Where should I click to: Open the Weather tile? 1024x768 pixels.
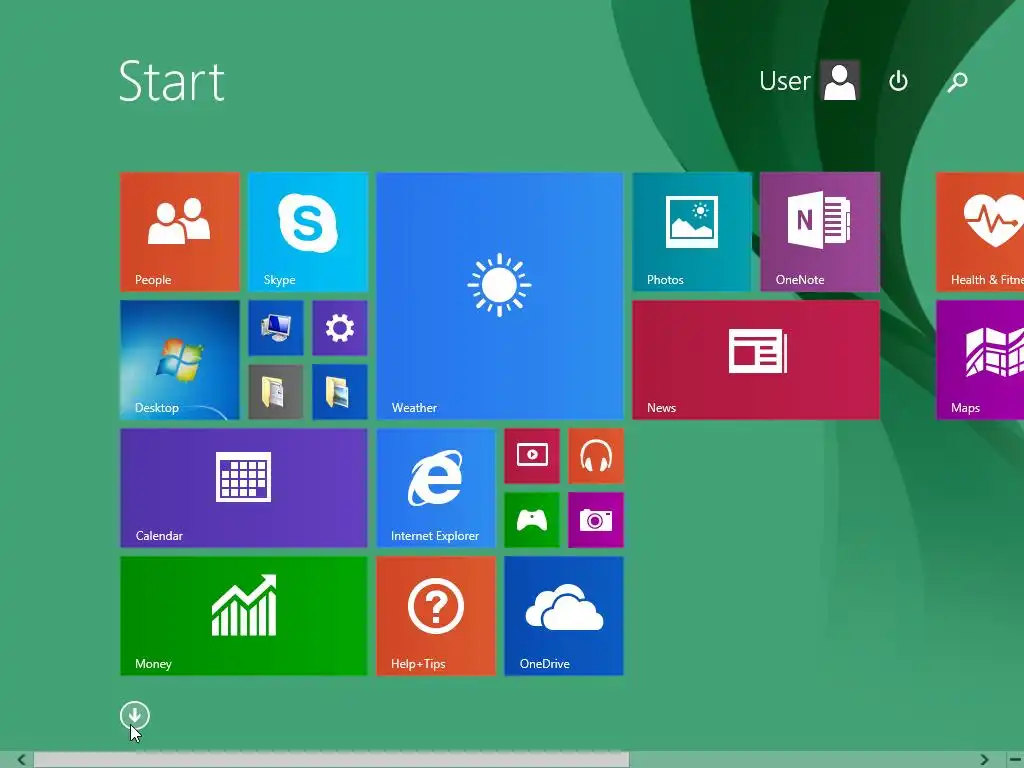tap(500, 296)
